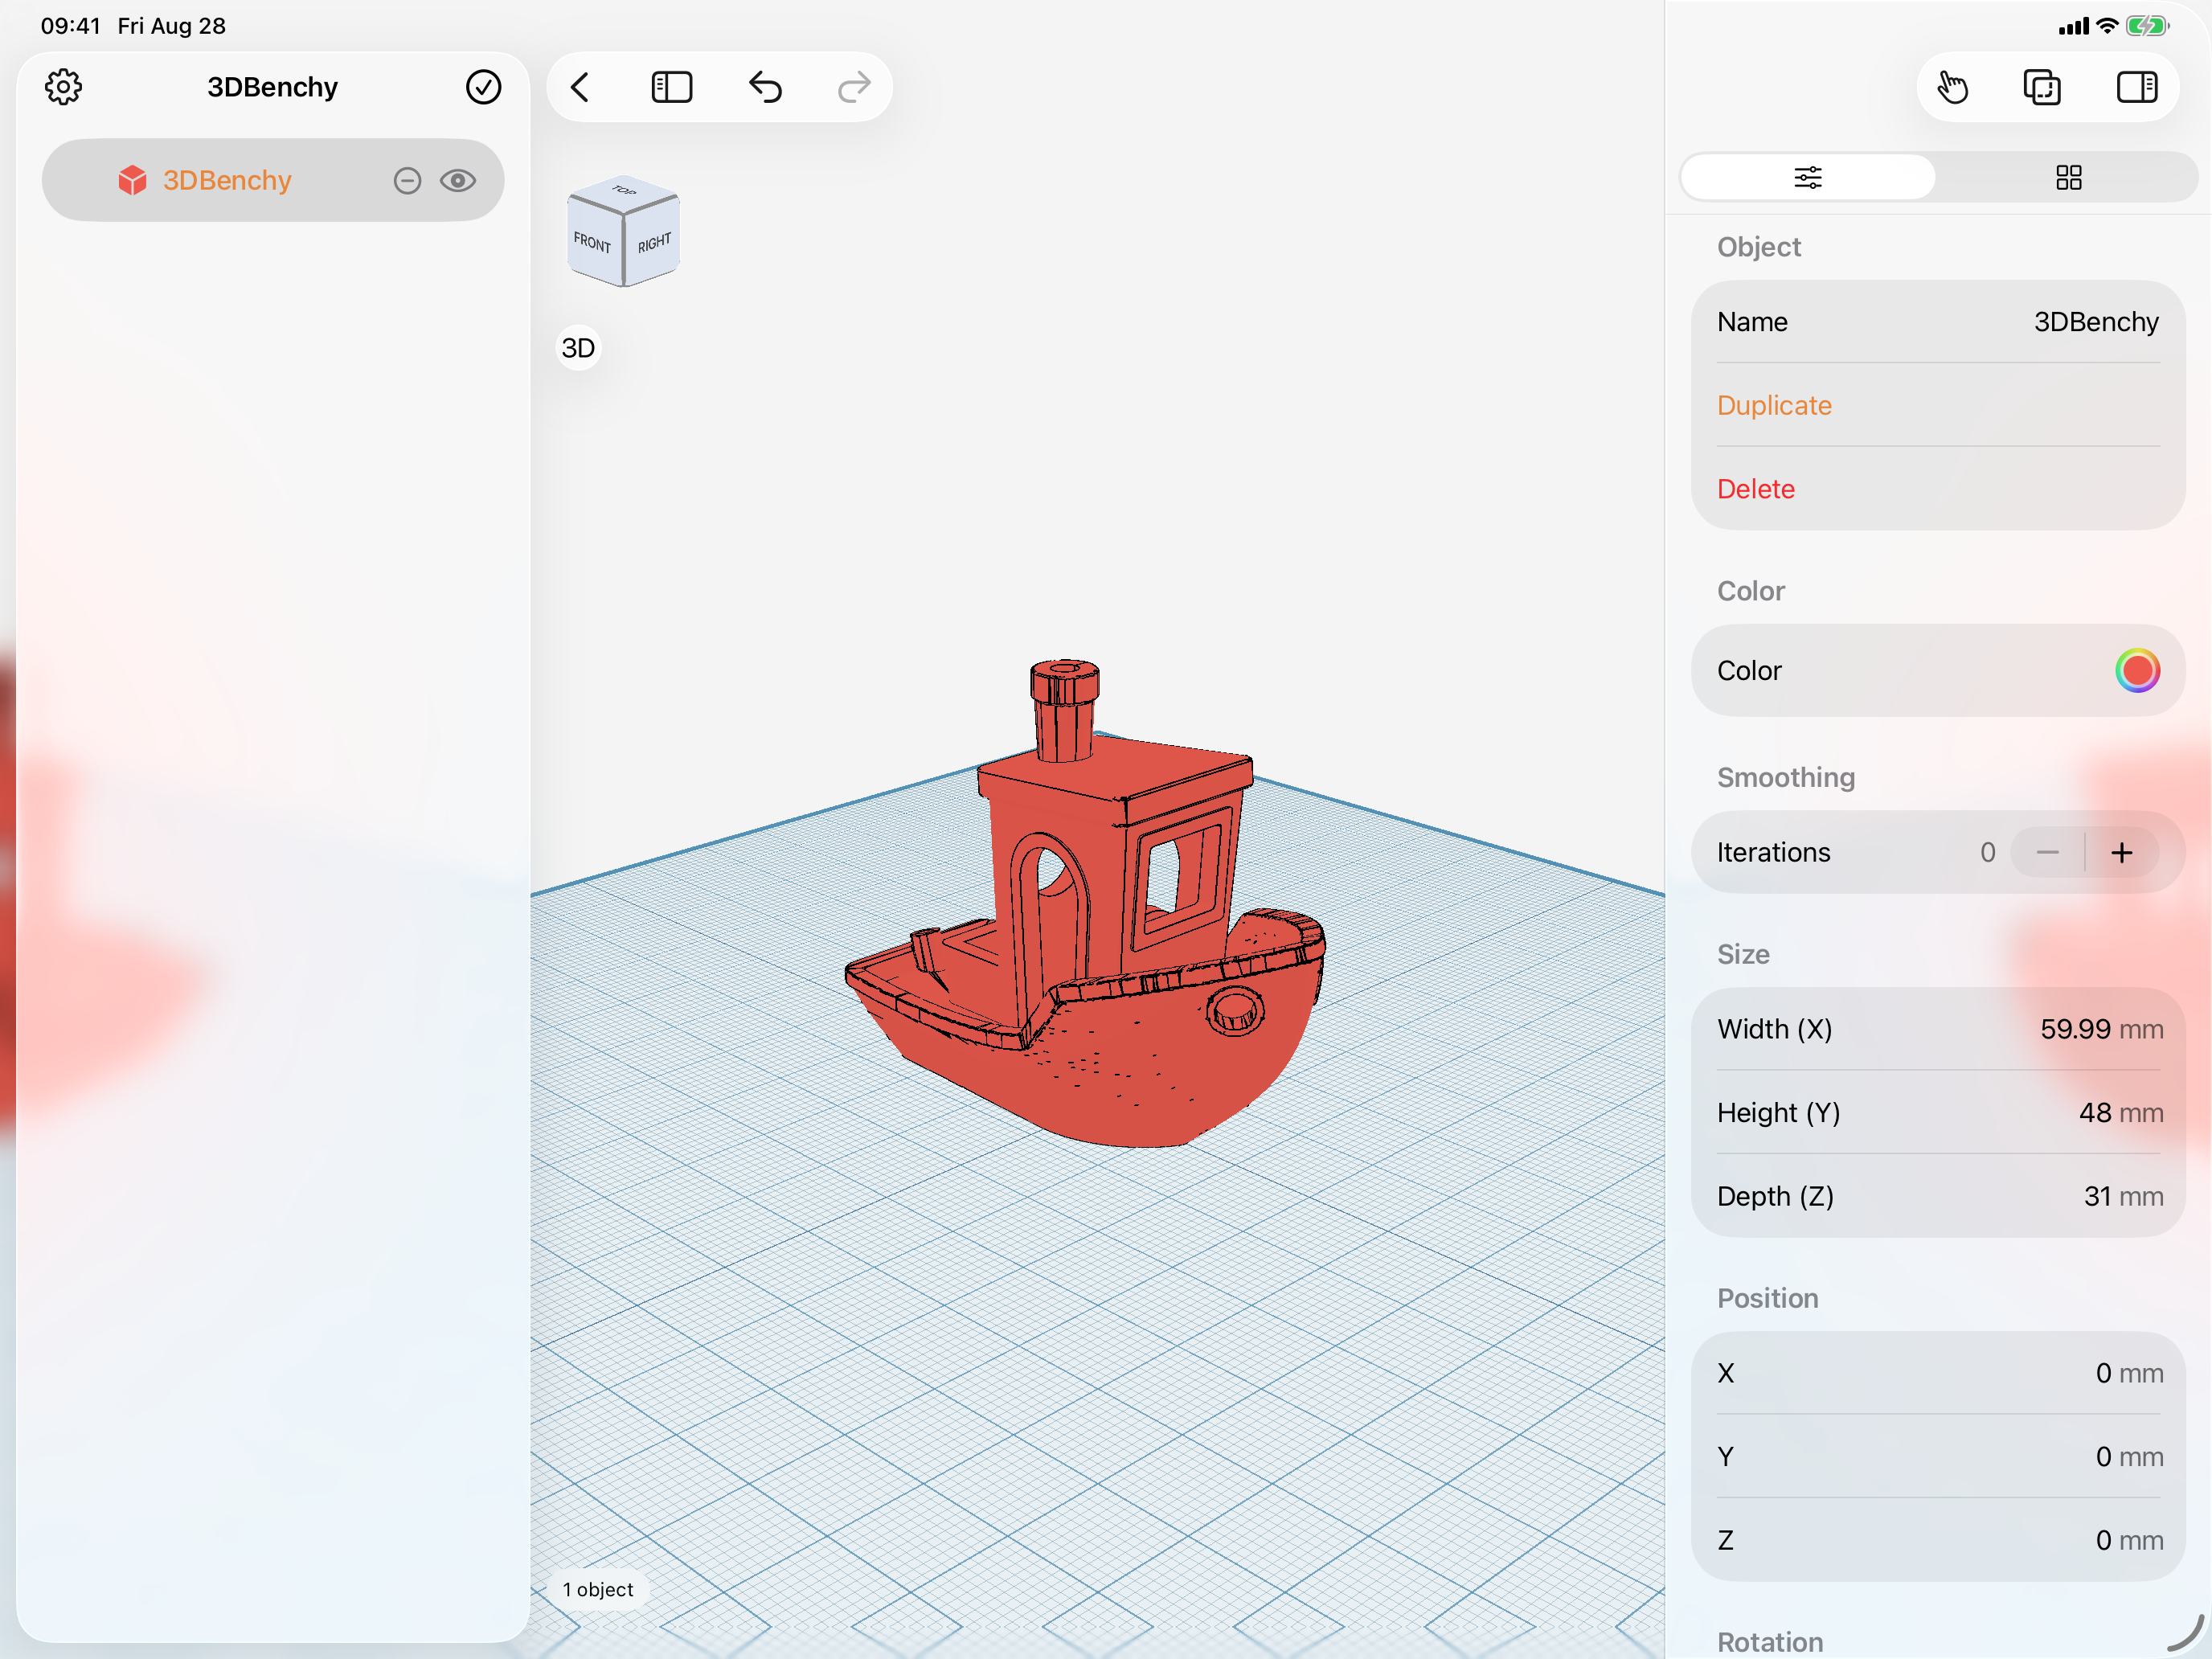
Task: Switch to the grid tab
Action: pyautogui.click(x=2068, y=178)
